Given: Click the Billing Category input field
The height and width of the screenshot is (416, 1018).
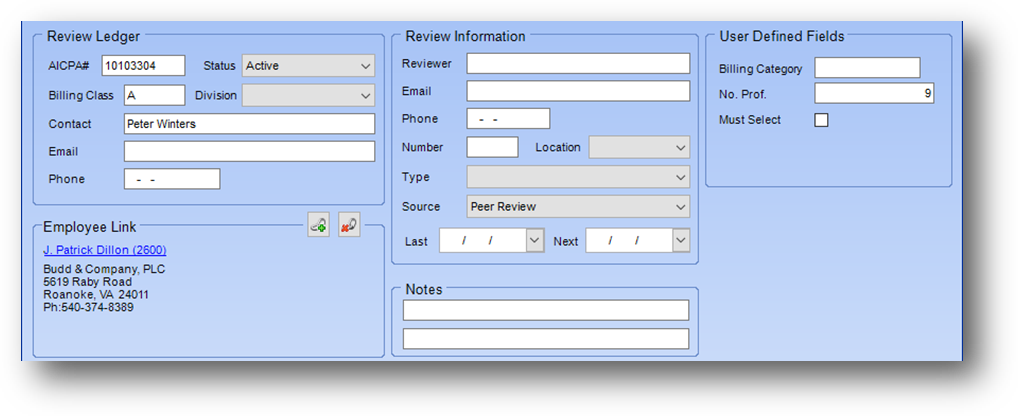Looking at the screenshot, I should [x=867, y=68].
